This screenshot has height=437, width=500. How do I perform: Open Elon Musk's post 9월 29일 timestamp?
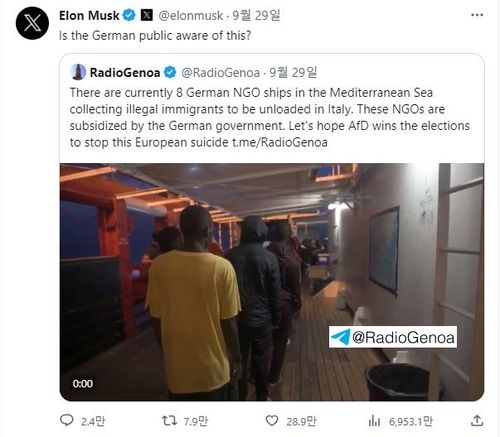click(x=256, y=15)
